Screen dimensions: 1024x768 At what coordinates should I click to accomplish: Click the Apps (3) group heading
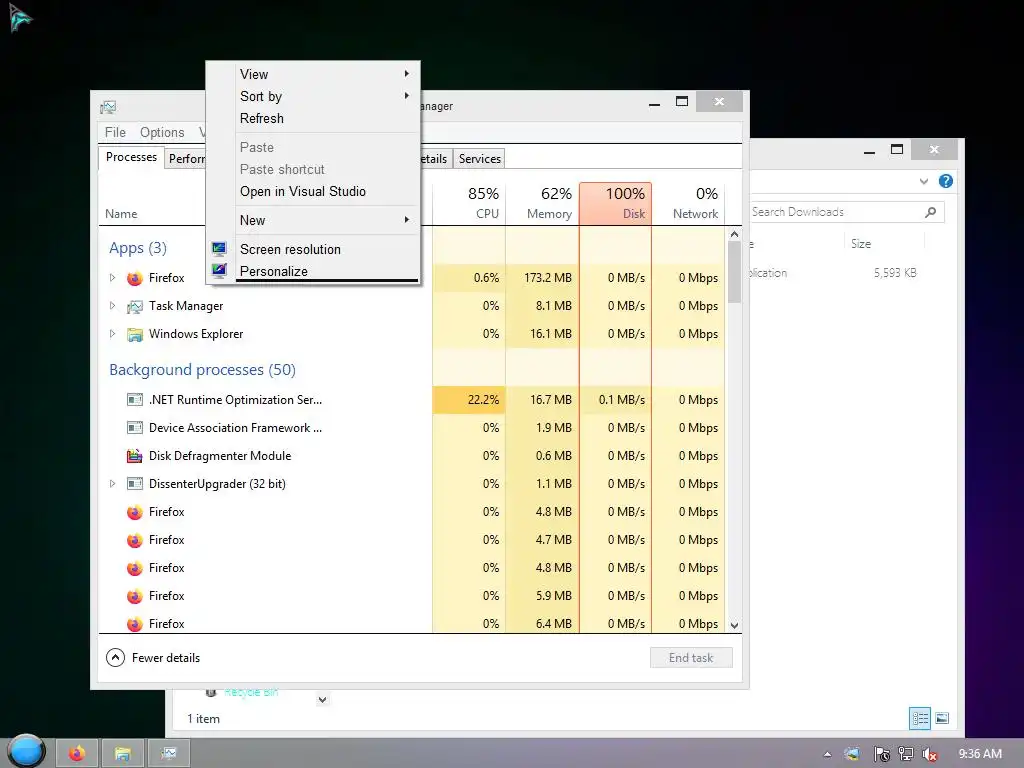click(138, 248)
